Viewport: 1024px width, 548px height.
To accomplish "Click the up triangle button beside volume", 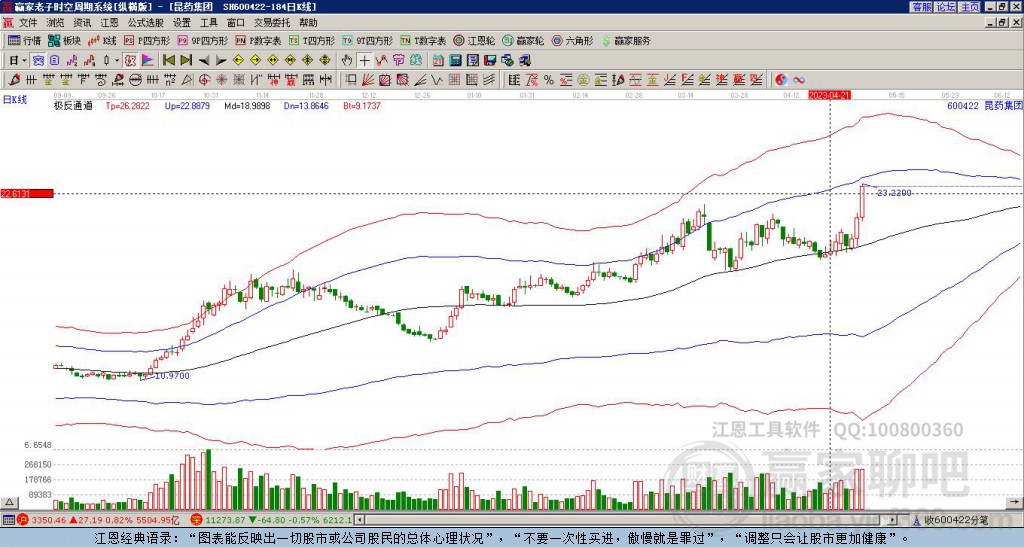I will tap(9, 502).
